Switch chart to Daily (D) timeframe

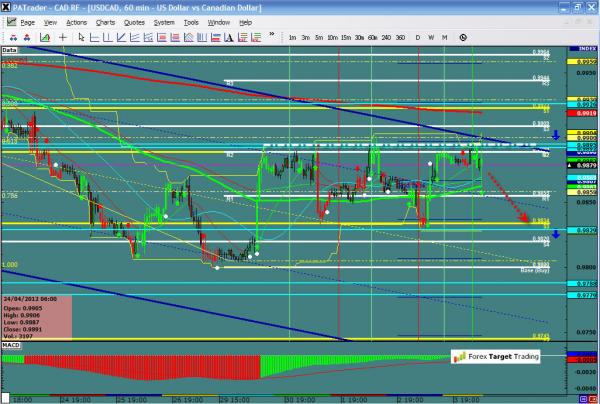[417, 37]
